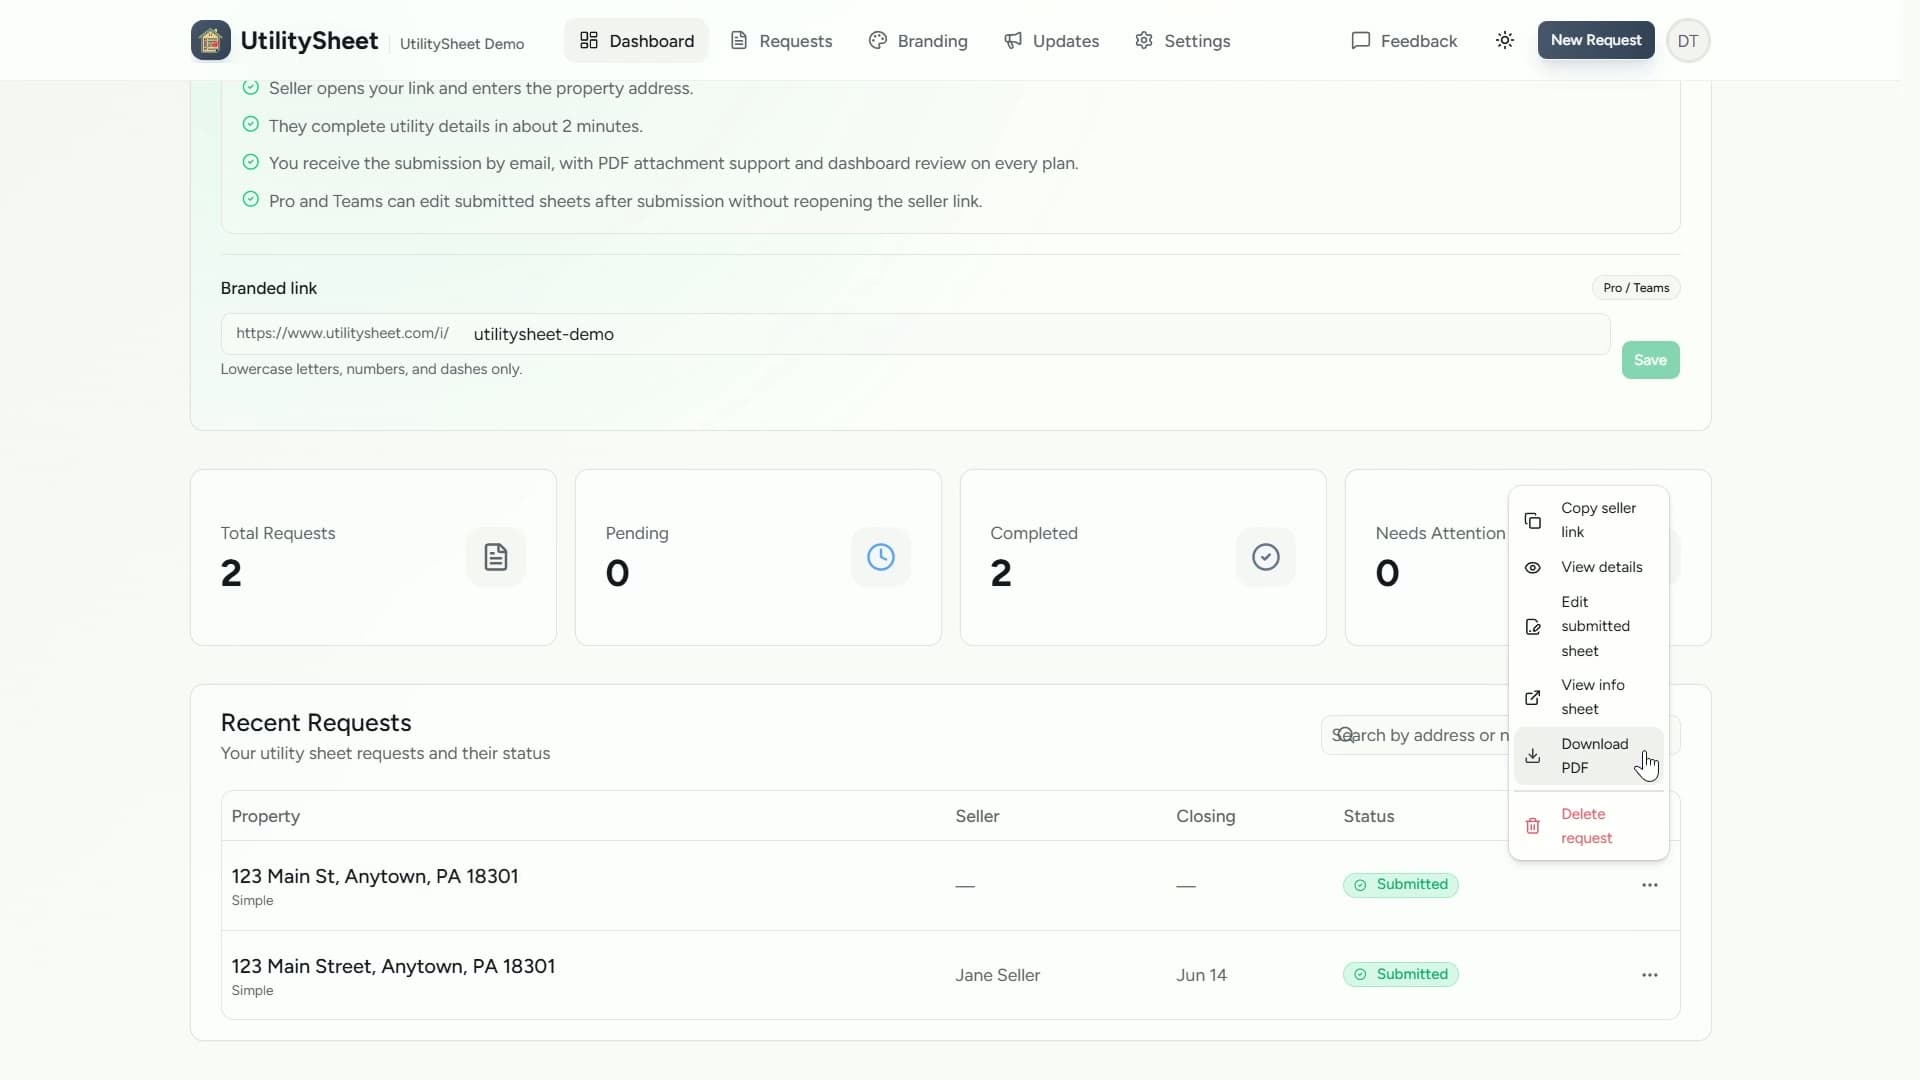Click the Pro / Teams badge
1920x1080 pixels.
coord(1636,288)
